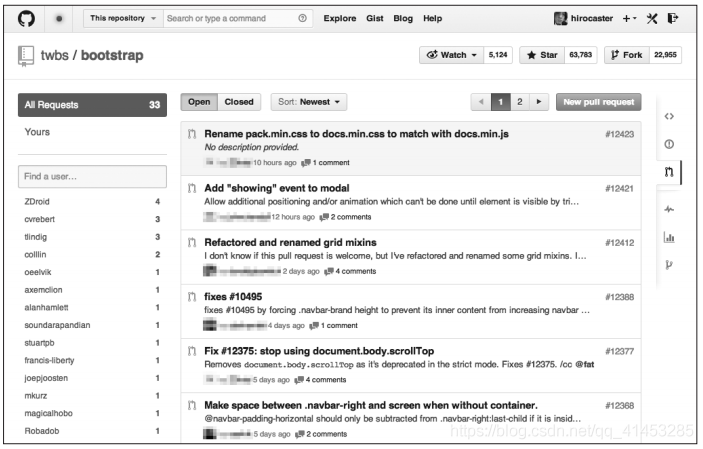Screen dimensions: 703x449
Task: Click pull request icon beside Refactored grid mixins
Action: pyautogui.click(x=192, y=243)
